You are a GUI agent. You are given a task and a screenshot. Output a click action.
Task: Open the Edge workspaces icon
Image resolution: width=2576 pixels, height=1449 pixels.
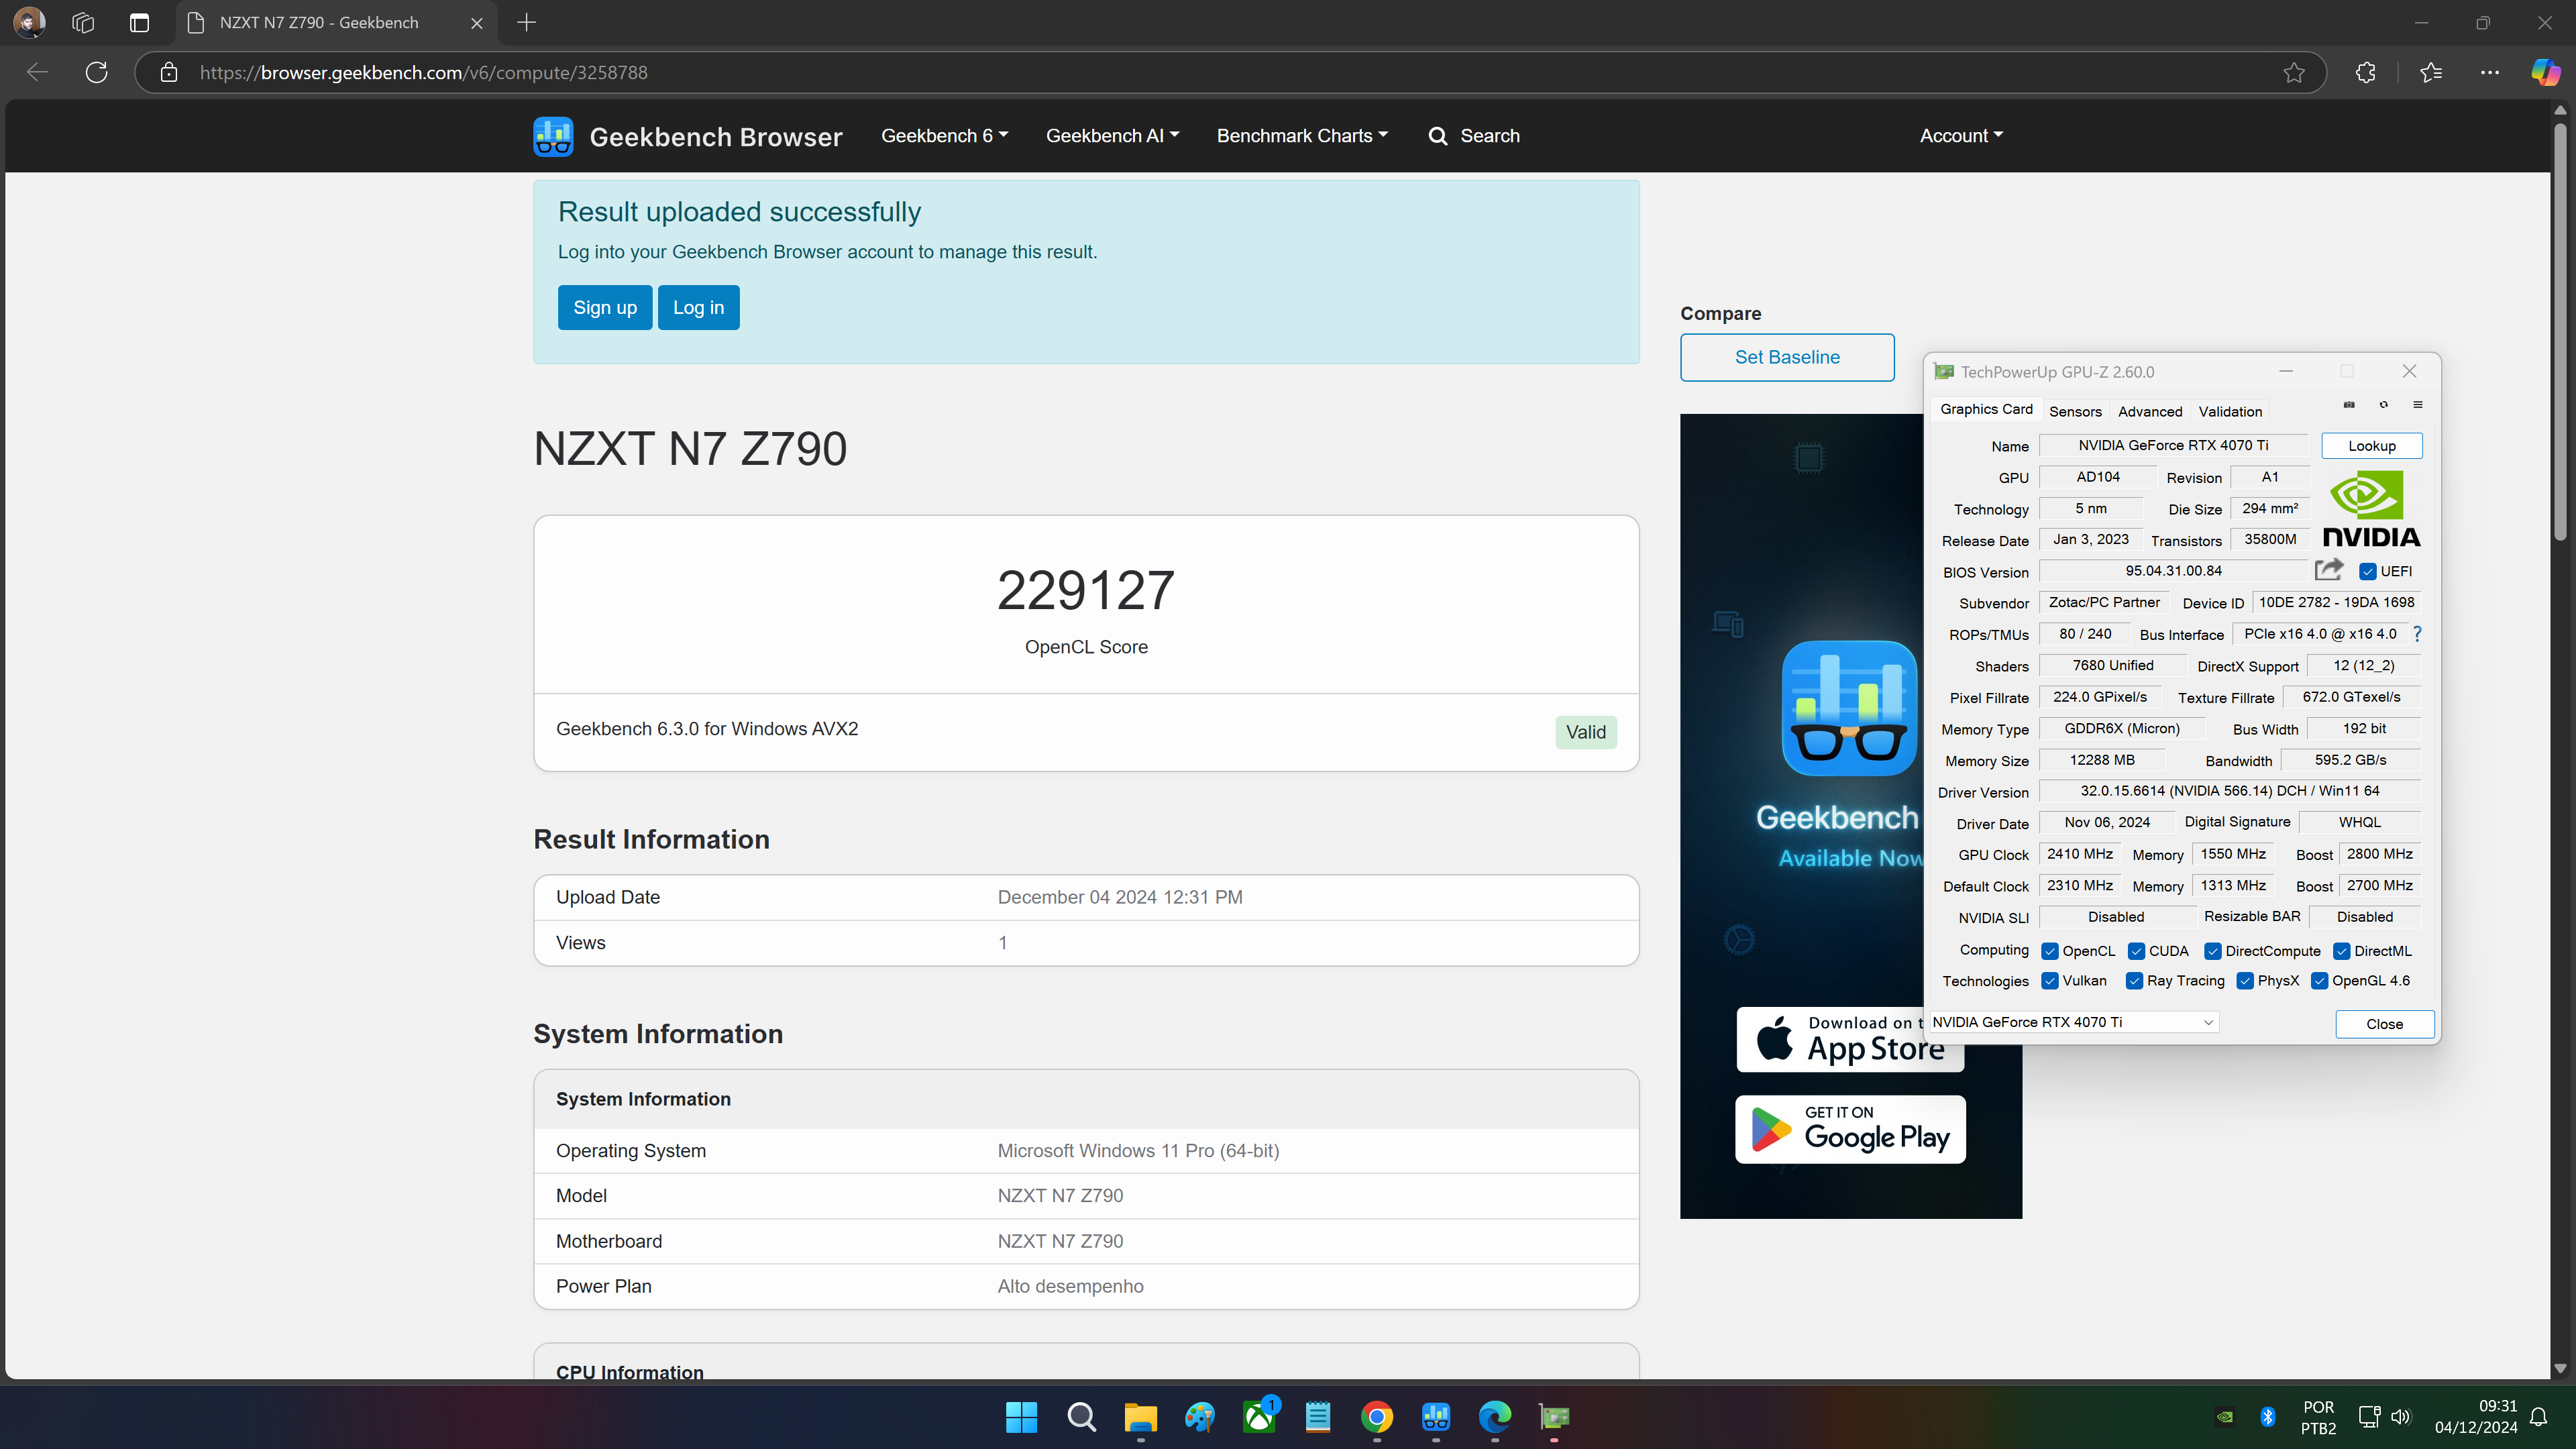pos(83,22)
